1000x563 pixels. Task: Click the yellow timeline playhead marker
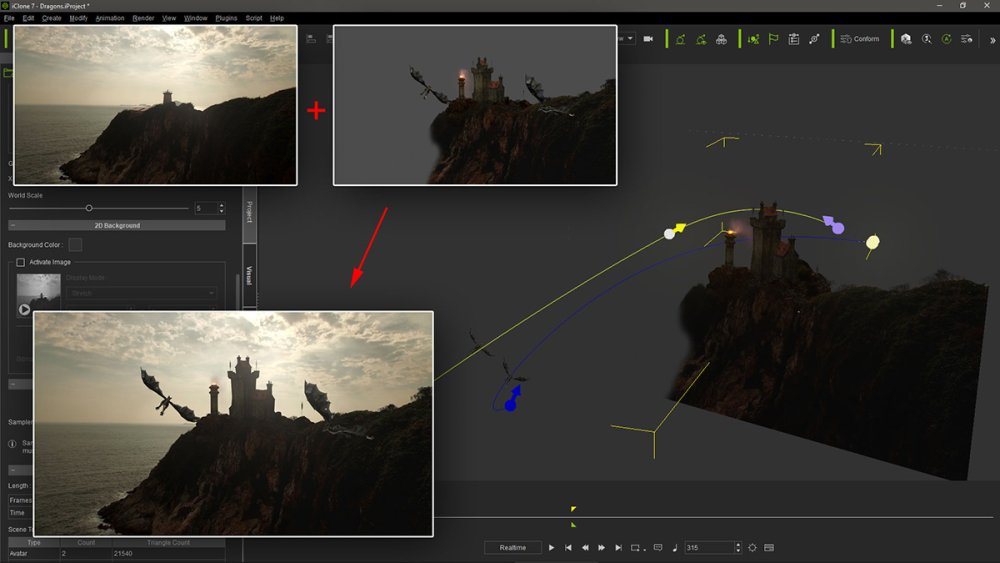573,509
